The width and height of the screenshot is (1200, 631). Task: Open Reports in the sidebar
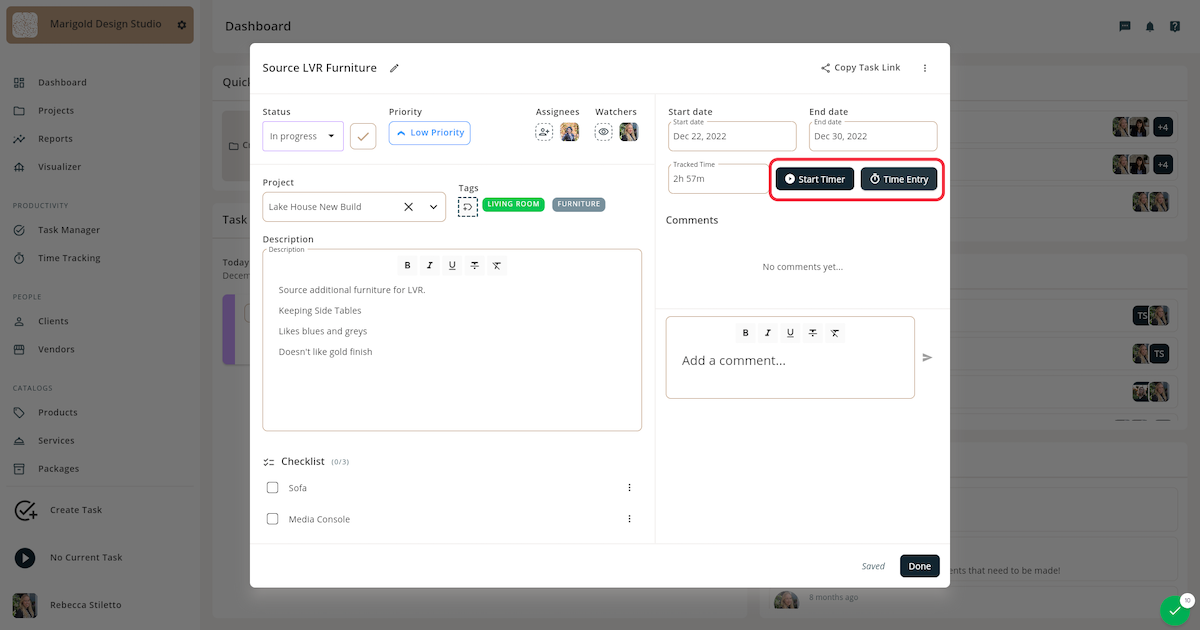pos(55,139)
